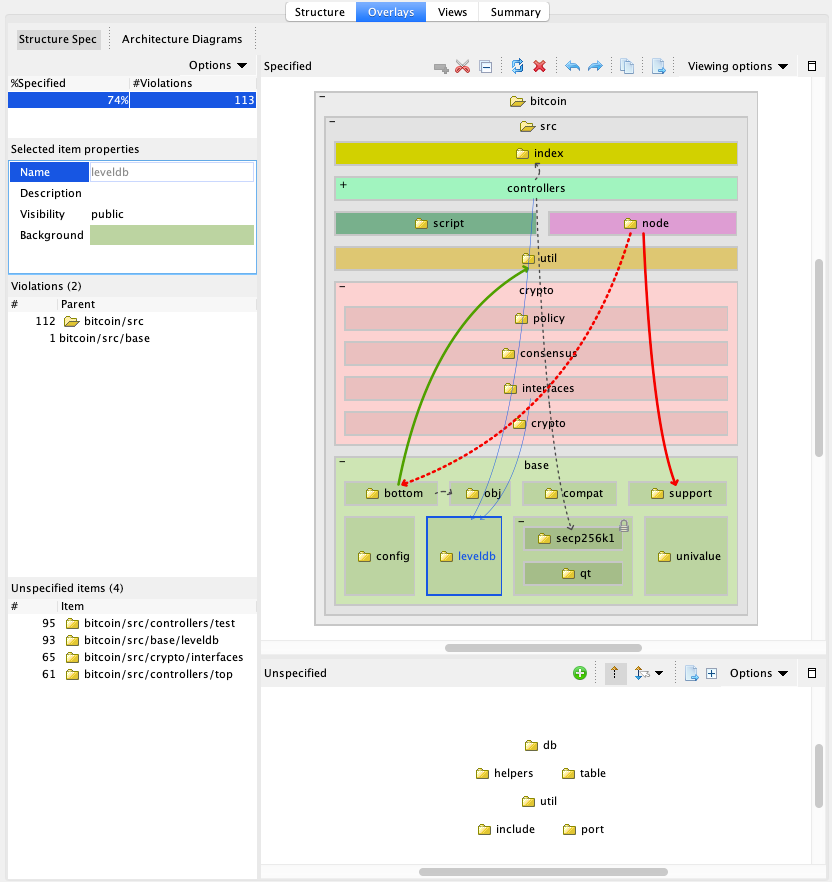The width and height of the screenshot is (832, 882).
Task: Click the expand-all plus icon in Unspecified toolbar
Action: tap(711, 673)
